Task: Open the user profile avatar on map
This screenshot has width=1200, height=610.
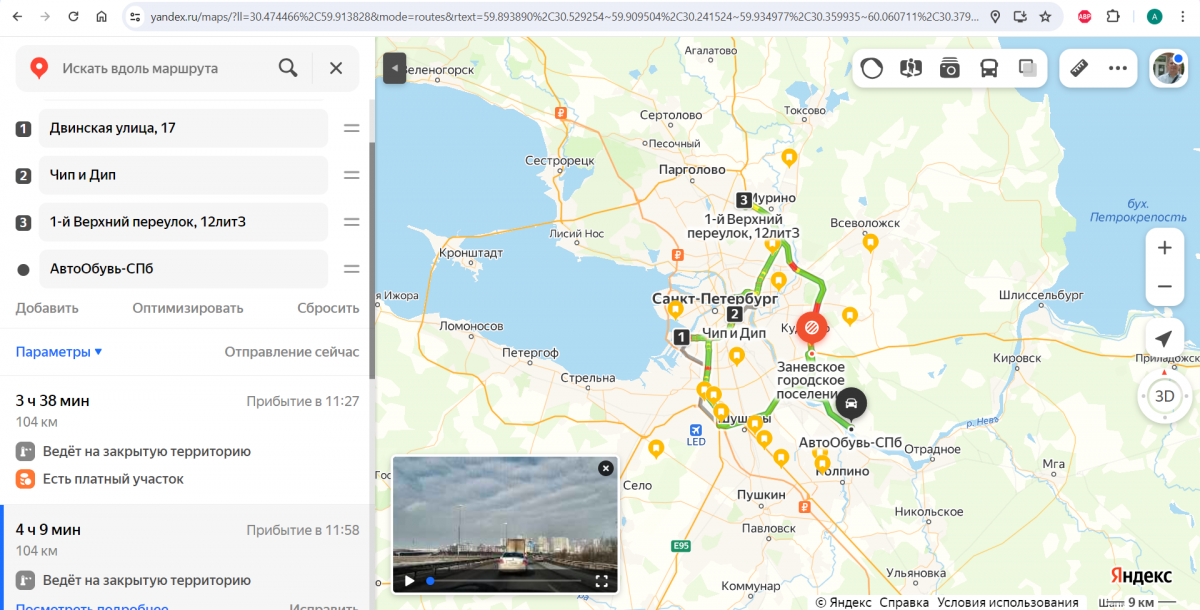Action: coord(1168,68)
